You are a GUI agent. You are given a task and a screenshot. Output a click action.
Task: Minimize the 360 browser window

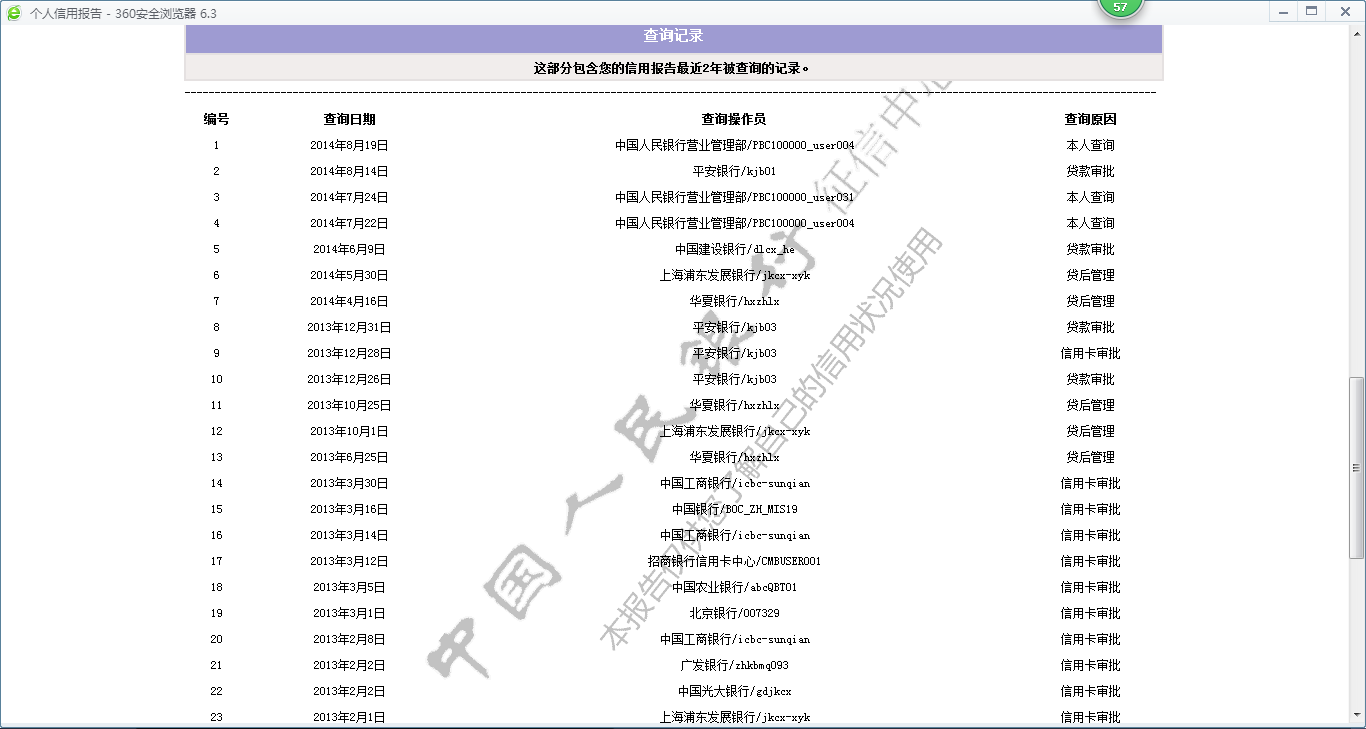click(1282, 12)
